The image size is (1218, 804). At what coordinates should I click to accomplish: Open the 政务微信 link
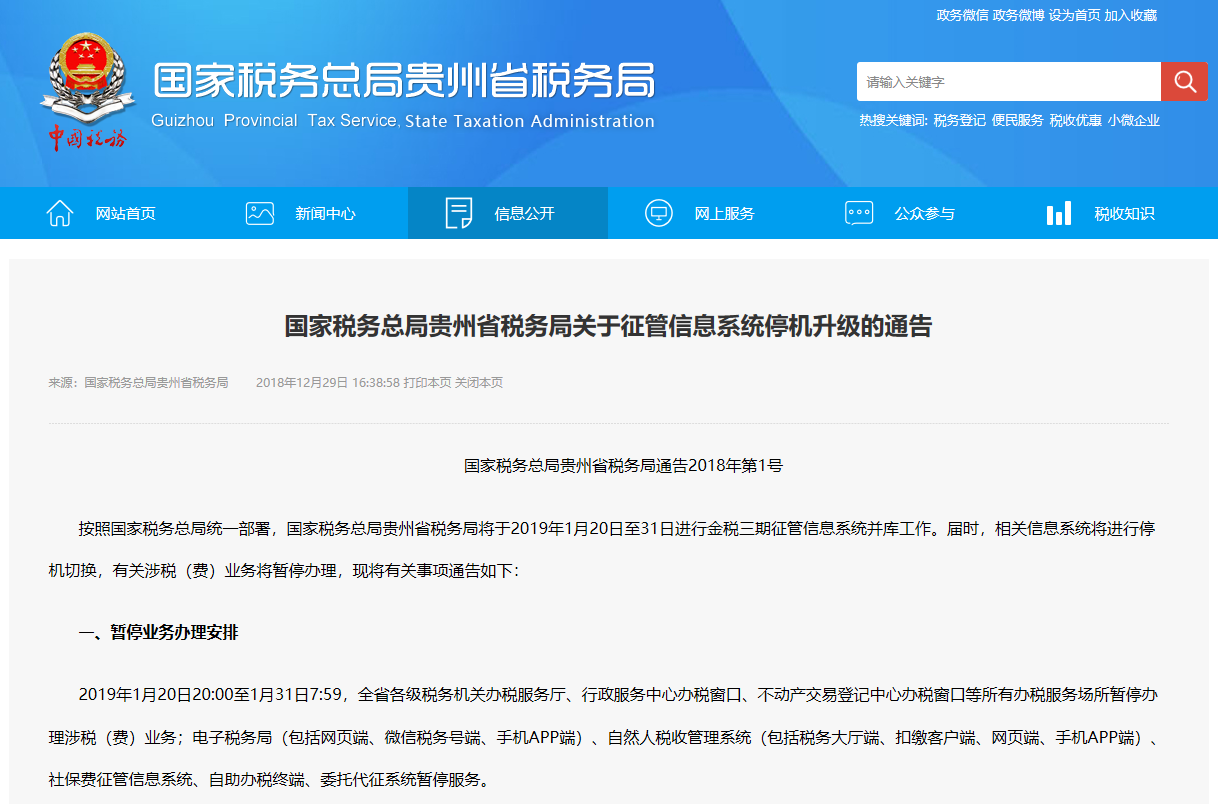pyautogui.click(x=962, y=15)
